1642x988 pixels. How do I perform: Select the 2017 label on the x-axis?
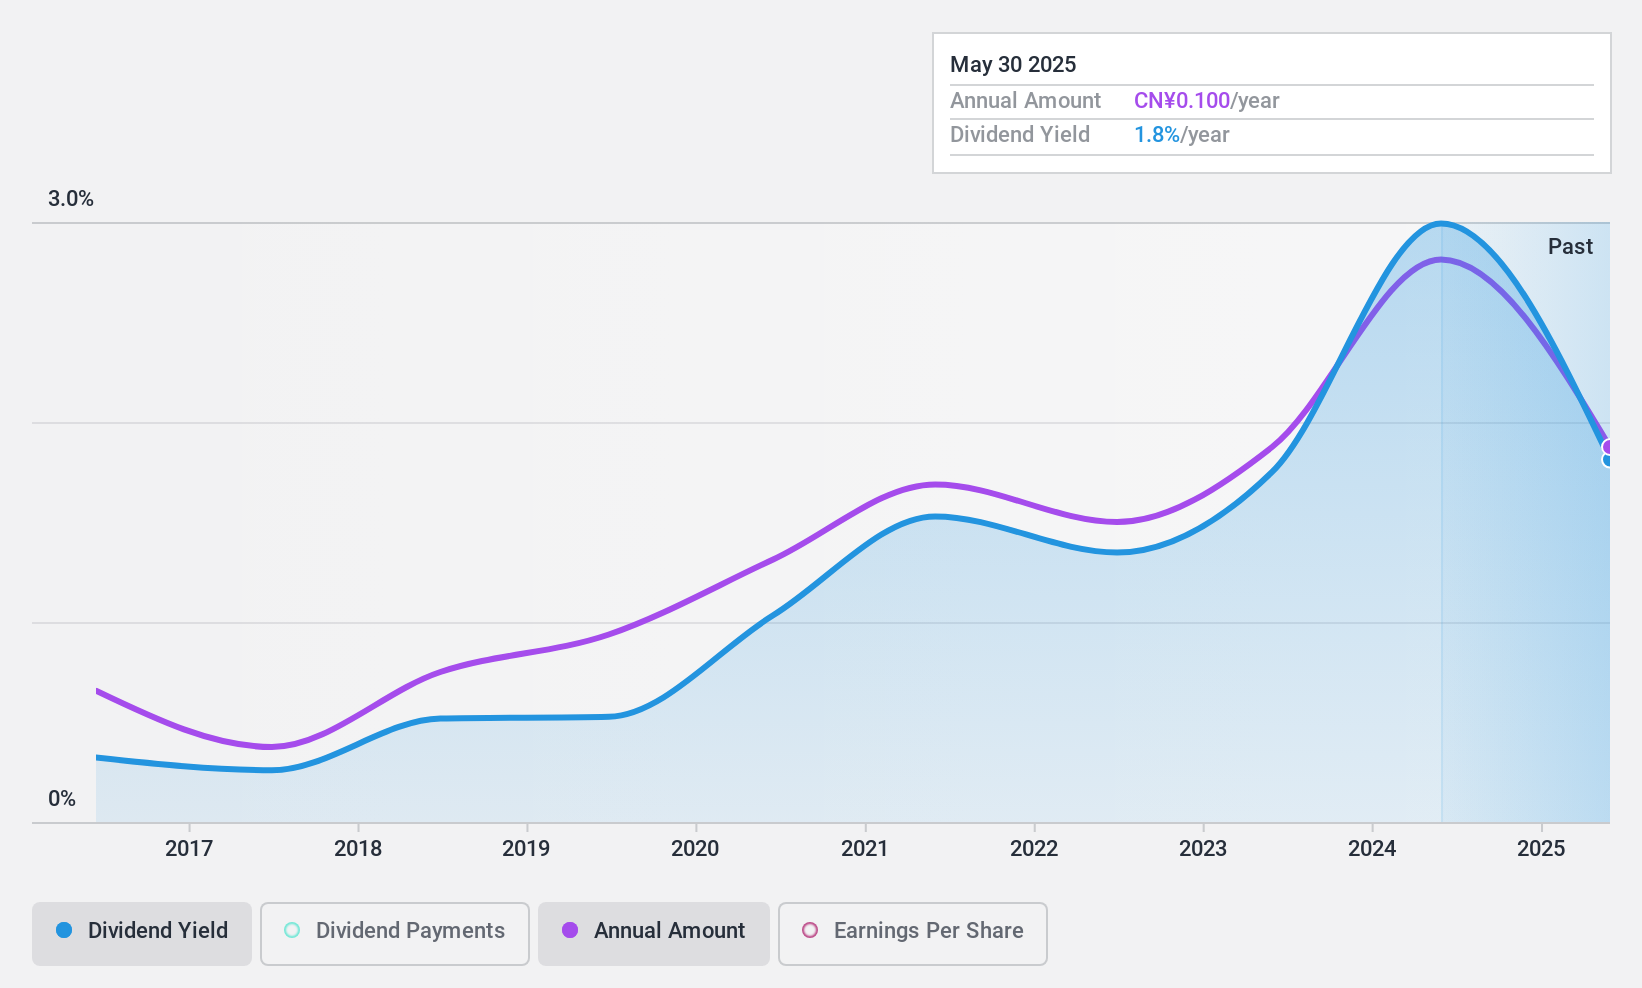189,849
